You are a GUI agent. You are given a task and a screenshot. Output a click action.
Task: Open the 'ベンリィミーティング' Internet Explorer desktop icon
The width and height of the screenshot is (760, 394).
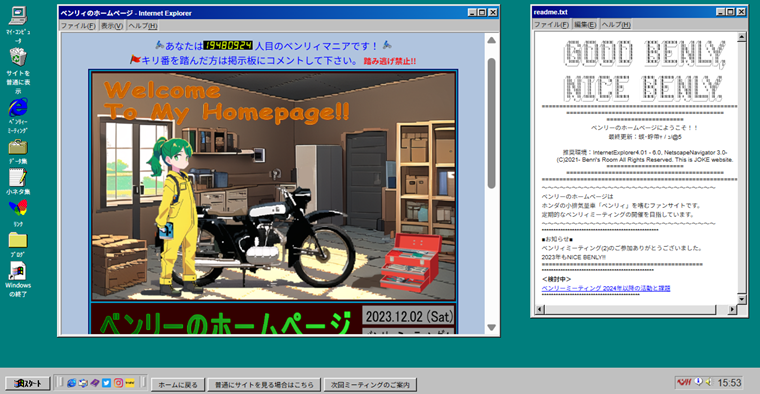(18, 115)
